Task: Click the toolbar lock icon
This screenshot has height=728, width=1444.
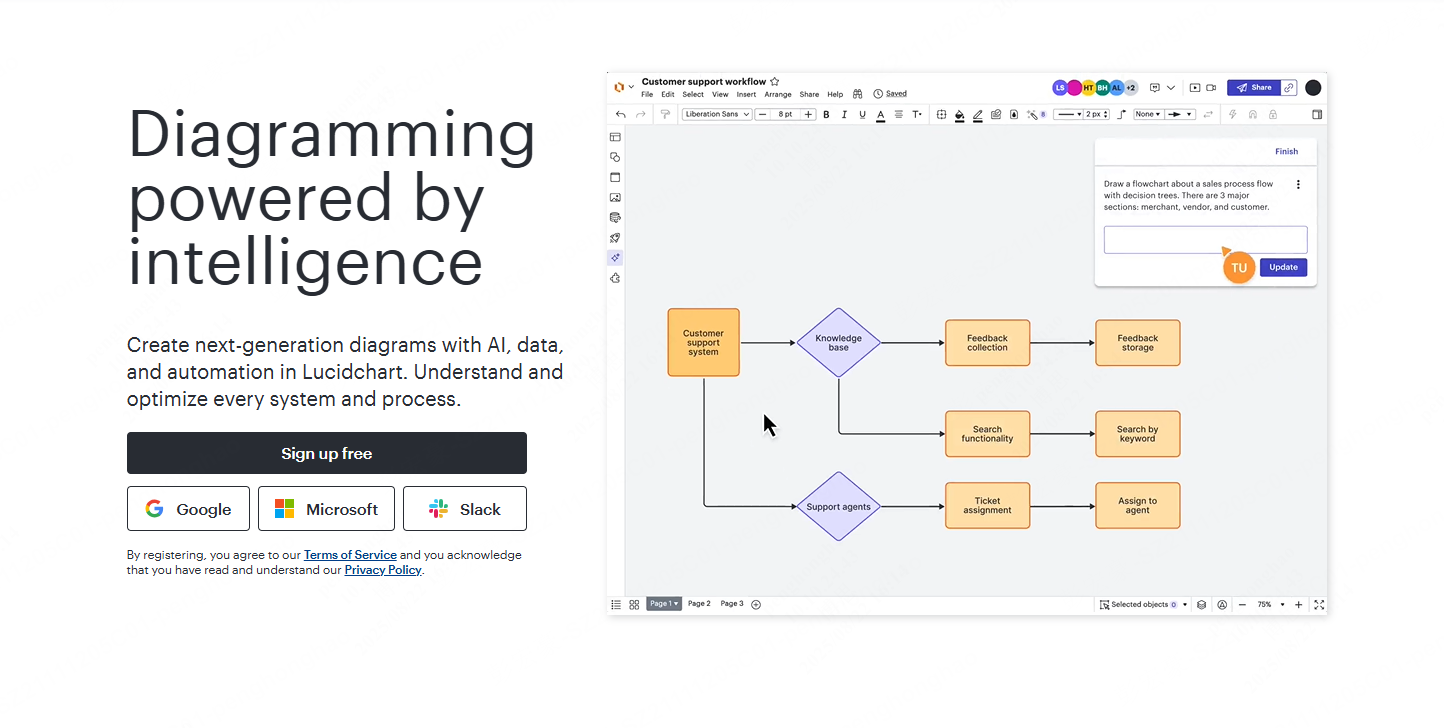Action: point(1273,115)
